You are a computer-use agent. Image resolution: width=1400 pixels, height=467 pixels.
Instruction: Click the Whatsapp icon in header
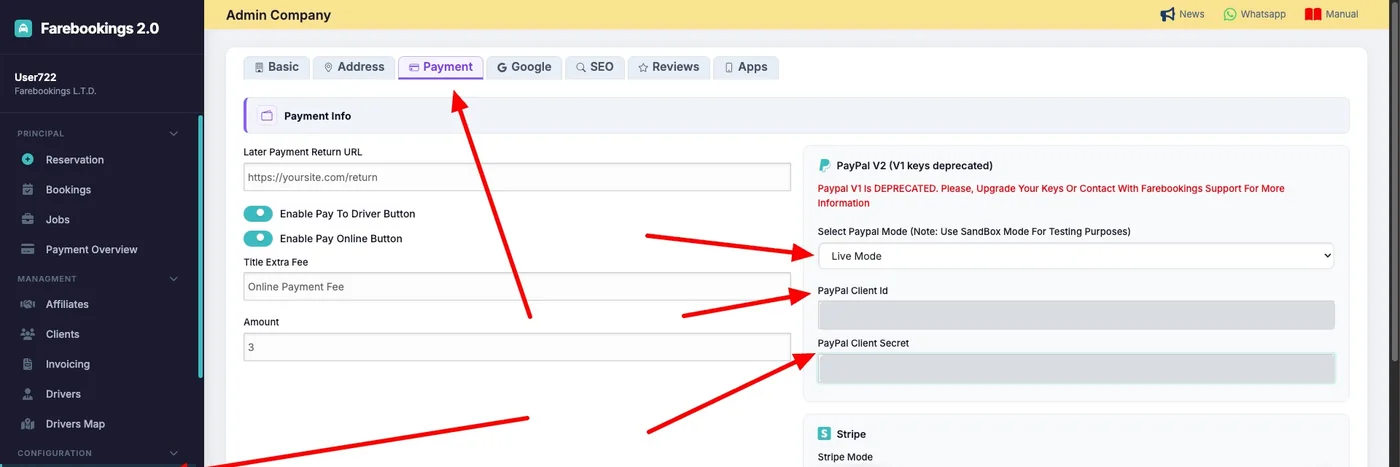1230,14
